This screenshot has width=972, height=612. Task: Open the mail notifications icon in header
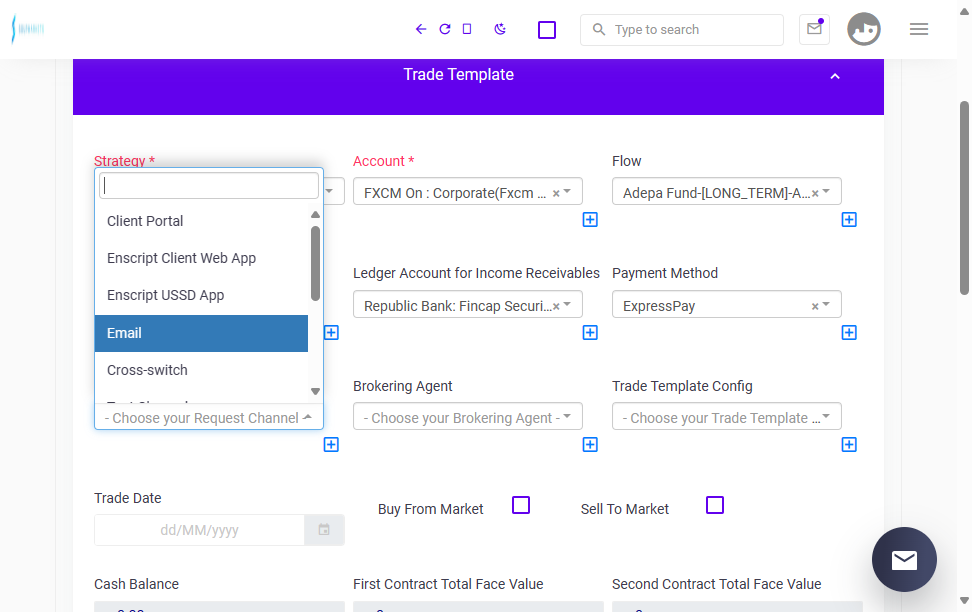click(x=815, y=29)
